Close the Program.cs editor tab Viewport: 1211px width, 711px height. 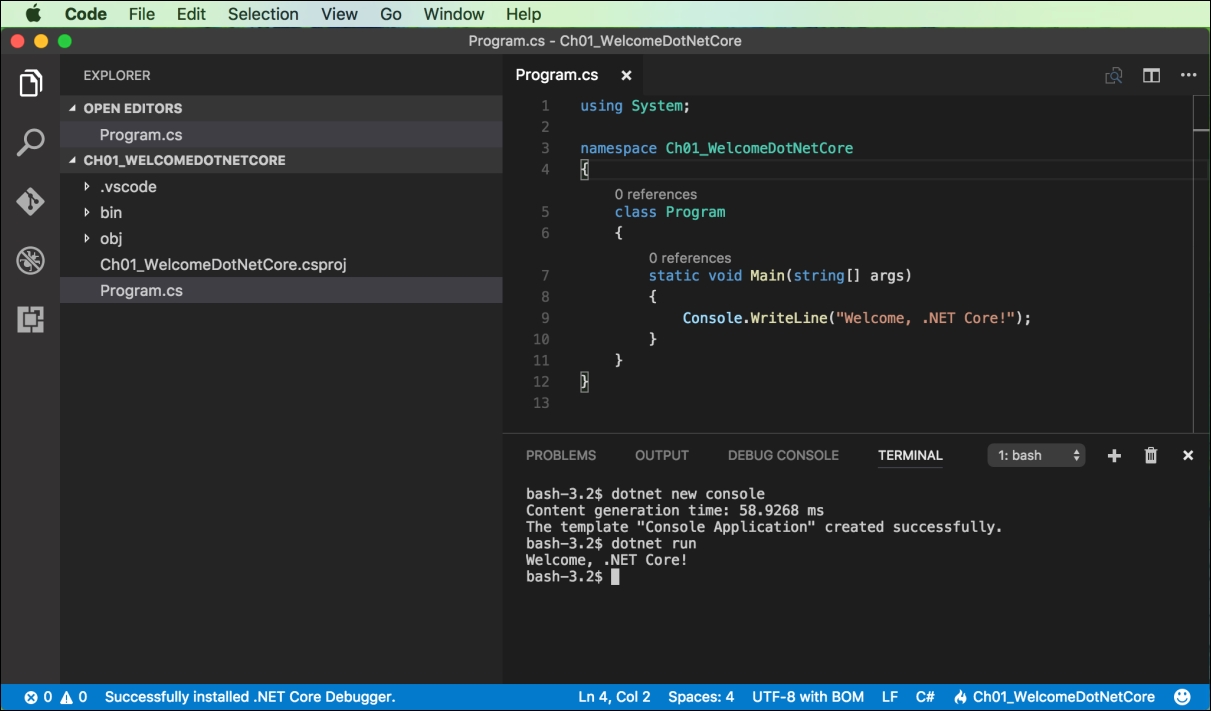tap(626, 75)
